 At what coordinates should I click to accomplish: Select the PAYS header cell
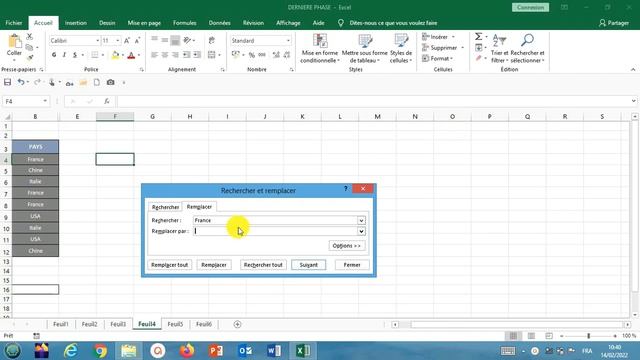click(x=36, y=147)
